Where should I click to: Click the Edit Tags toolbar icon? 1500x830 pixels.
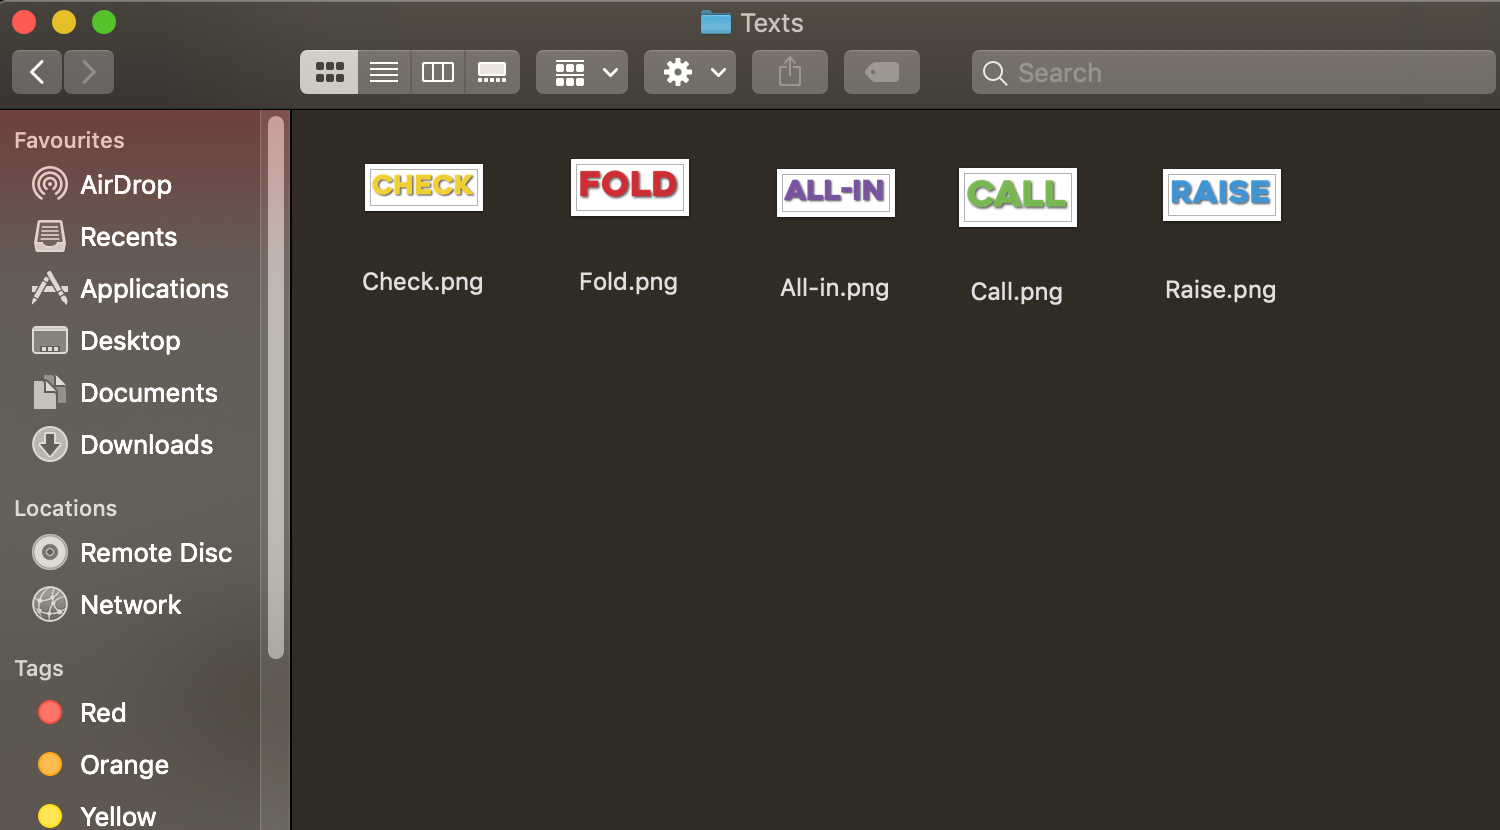click(881, 72)
